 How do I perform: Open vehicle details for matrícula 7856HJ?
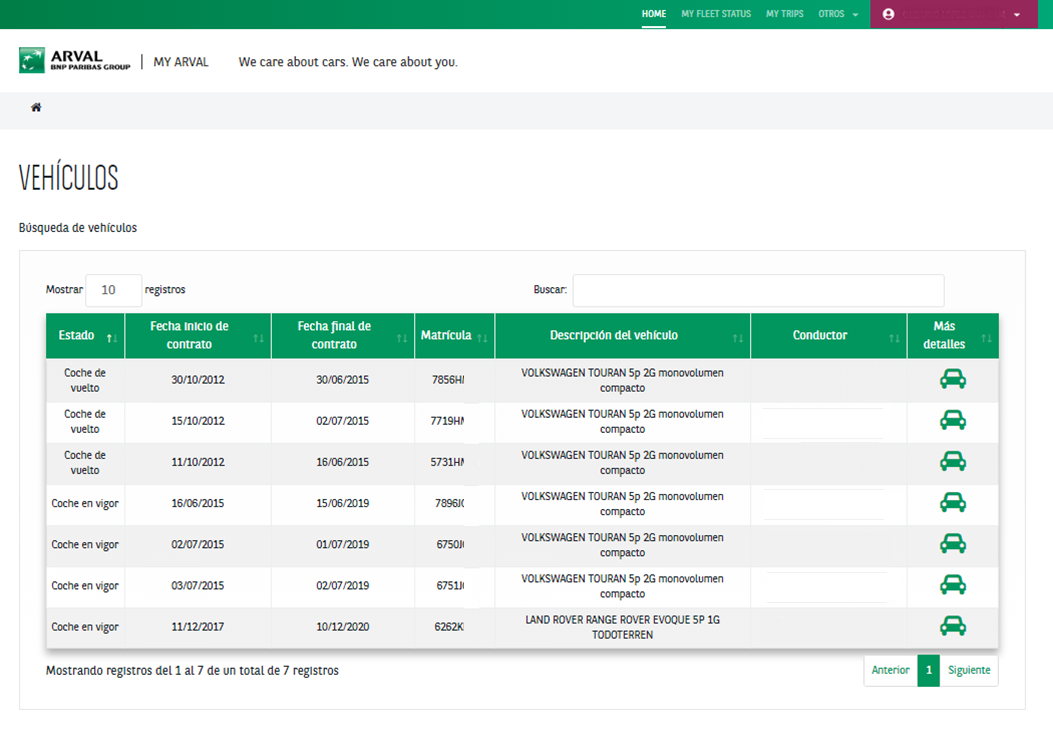tap(953, 379)
